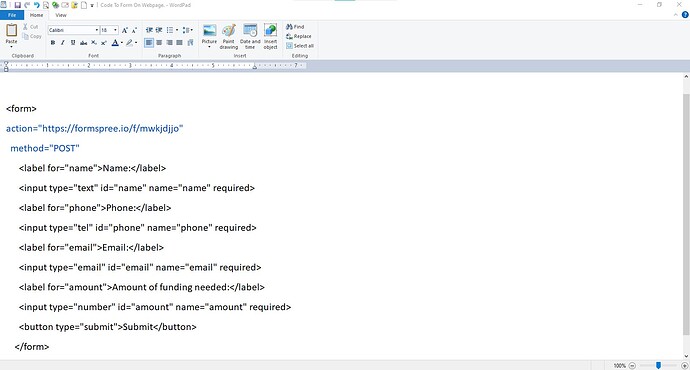Image resolution: width=690 pixels, height=370 pixels.
Task: Toggle Underline formatting
Action: 73,43
